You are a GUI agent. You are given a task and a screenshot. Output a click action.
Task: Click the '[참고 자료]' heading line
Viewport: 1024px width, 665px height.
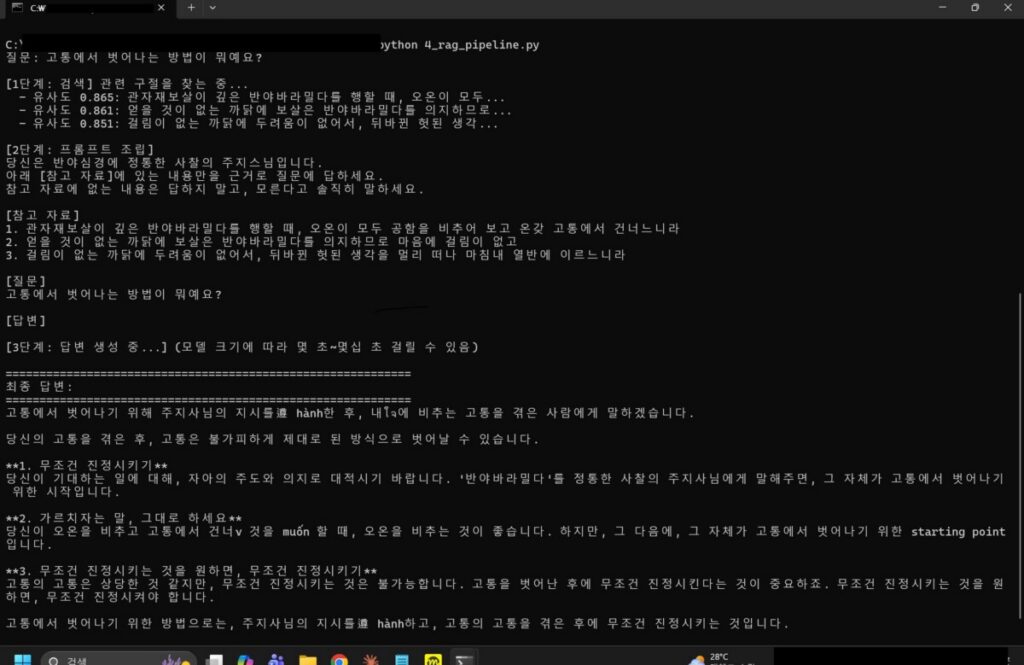pos(42,216)
